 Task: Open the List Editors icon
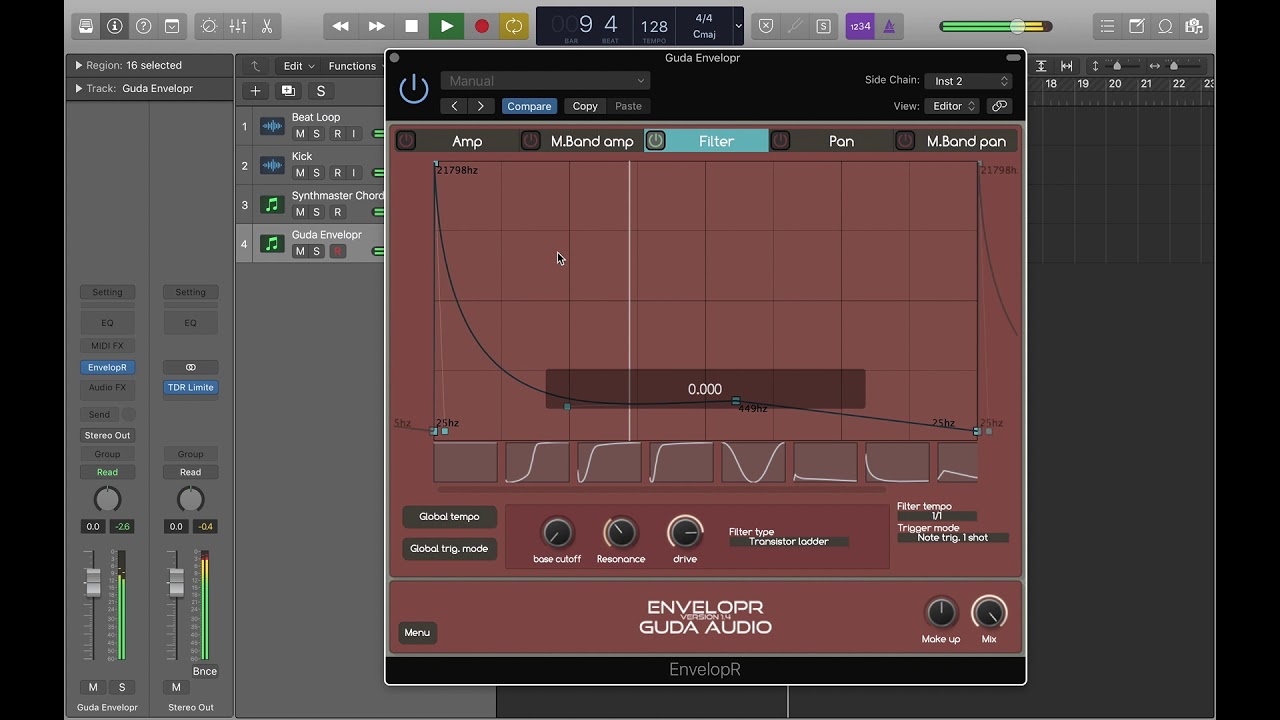click(x=1107, y=26)
